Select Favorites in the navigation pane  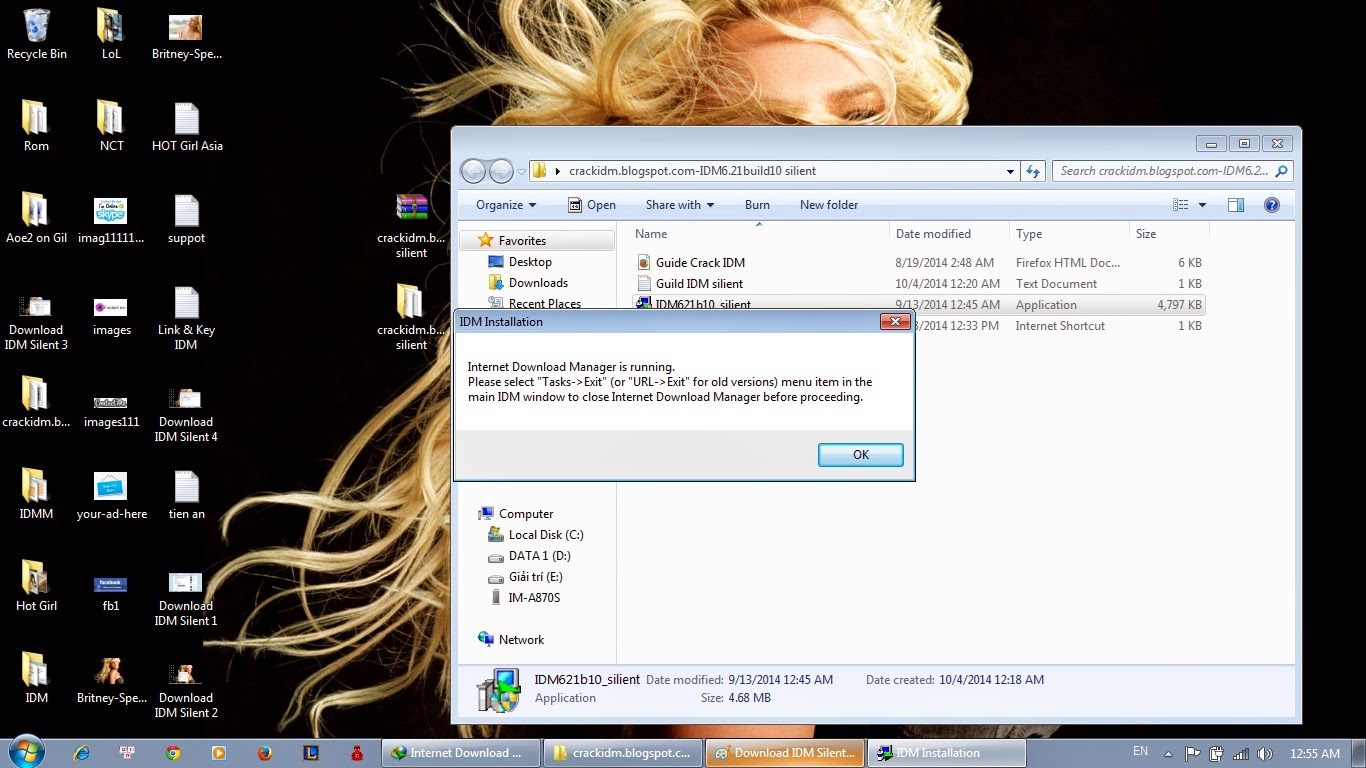click(x=522, y=241)
